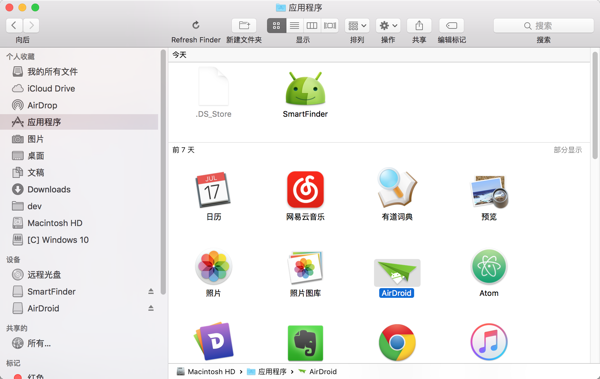Select the Dash app icon
This screenshot has width=600, height=379.
tap(214, 341)
